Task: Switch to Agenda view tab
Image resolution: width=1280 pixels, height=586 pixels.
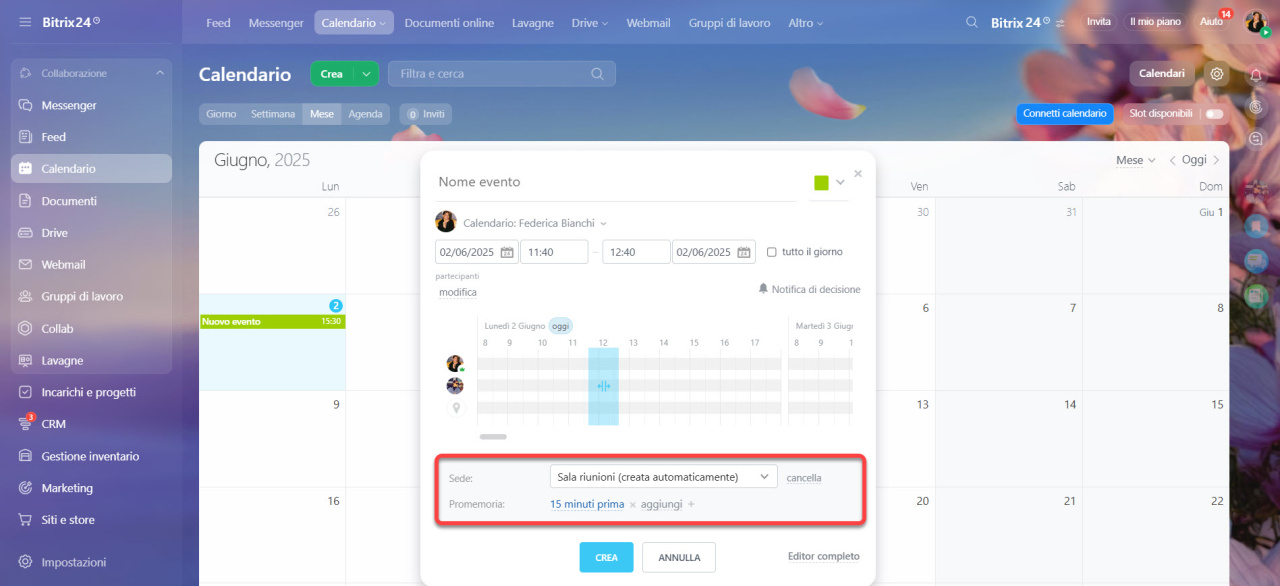Action: point(365,114)
